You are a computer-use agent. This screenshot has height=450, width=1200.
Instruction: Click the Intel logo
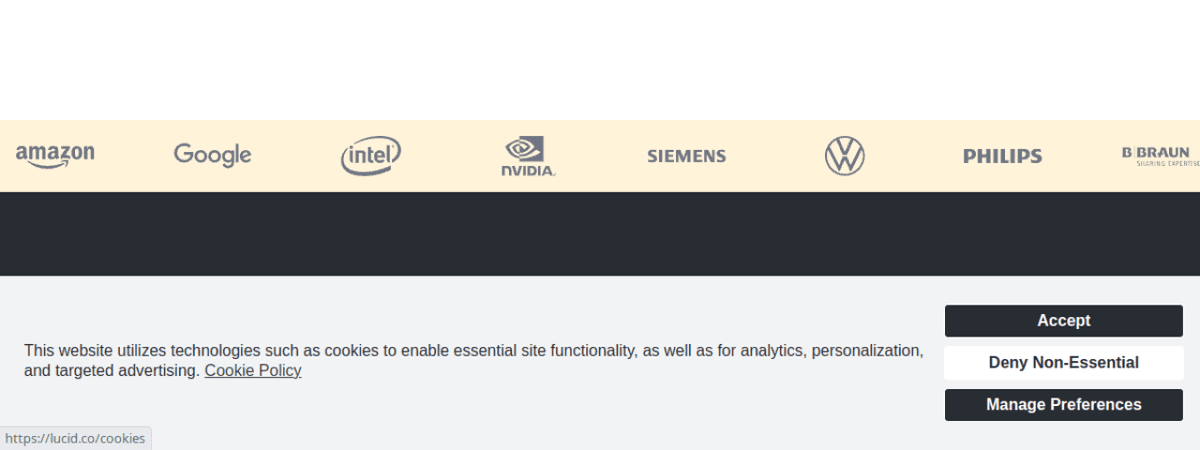(371, 156)
